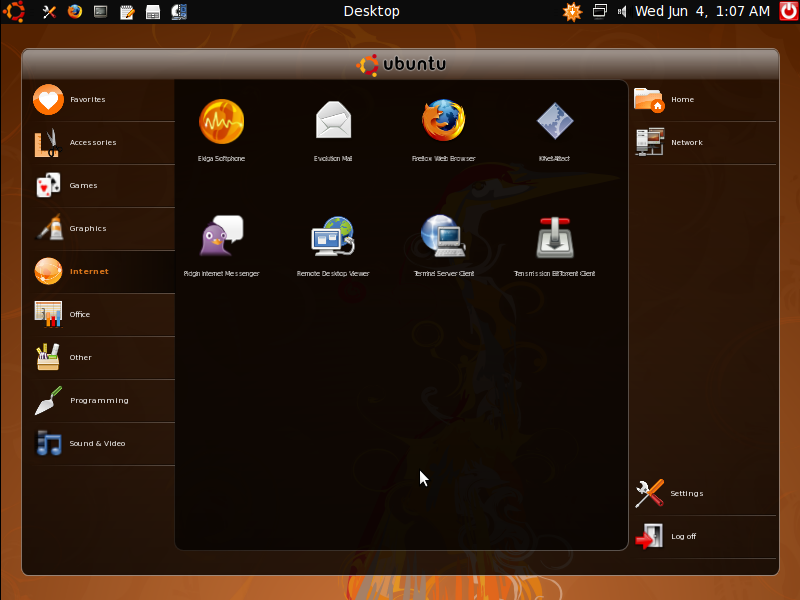Select the Favorites category
This screenshot has width=800, height=600.
tap(104, 99)
